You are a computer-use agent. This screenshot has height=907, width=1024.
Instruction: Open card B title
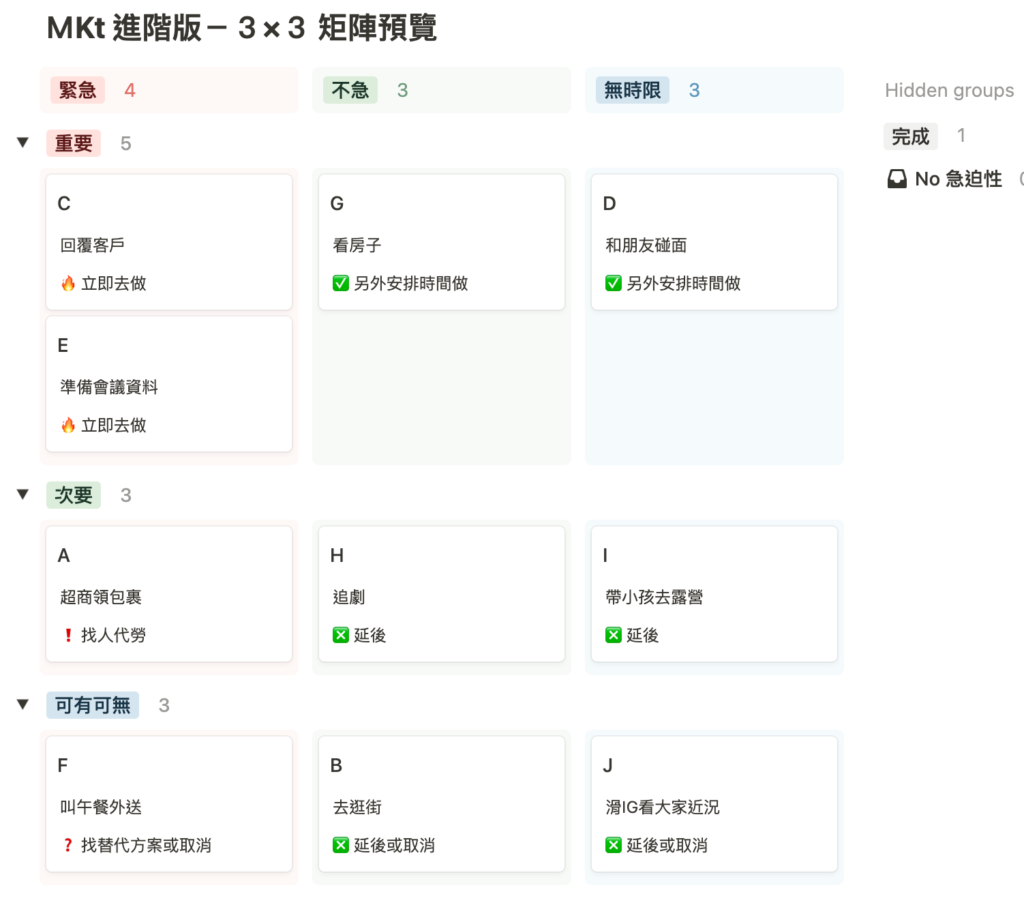point(336,765)
